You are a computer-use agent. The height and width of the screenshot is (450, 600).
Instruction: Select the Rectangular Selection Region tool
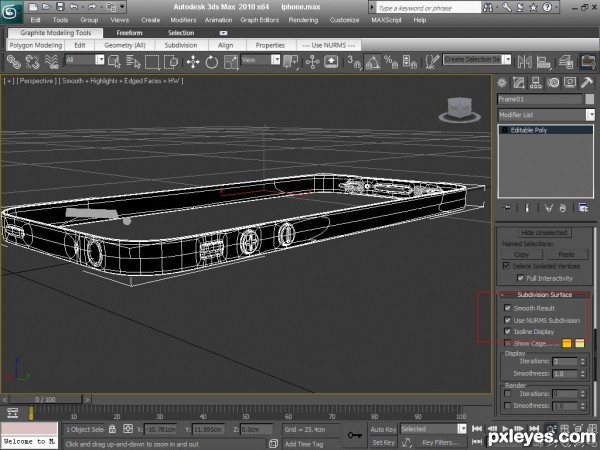pos(152,62)
